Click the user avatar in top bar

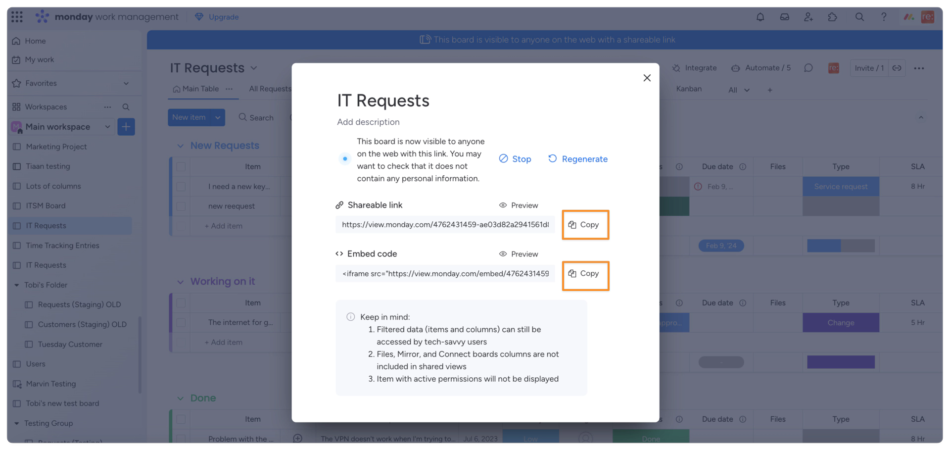tap(928, 17)
